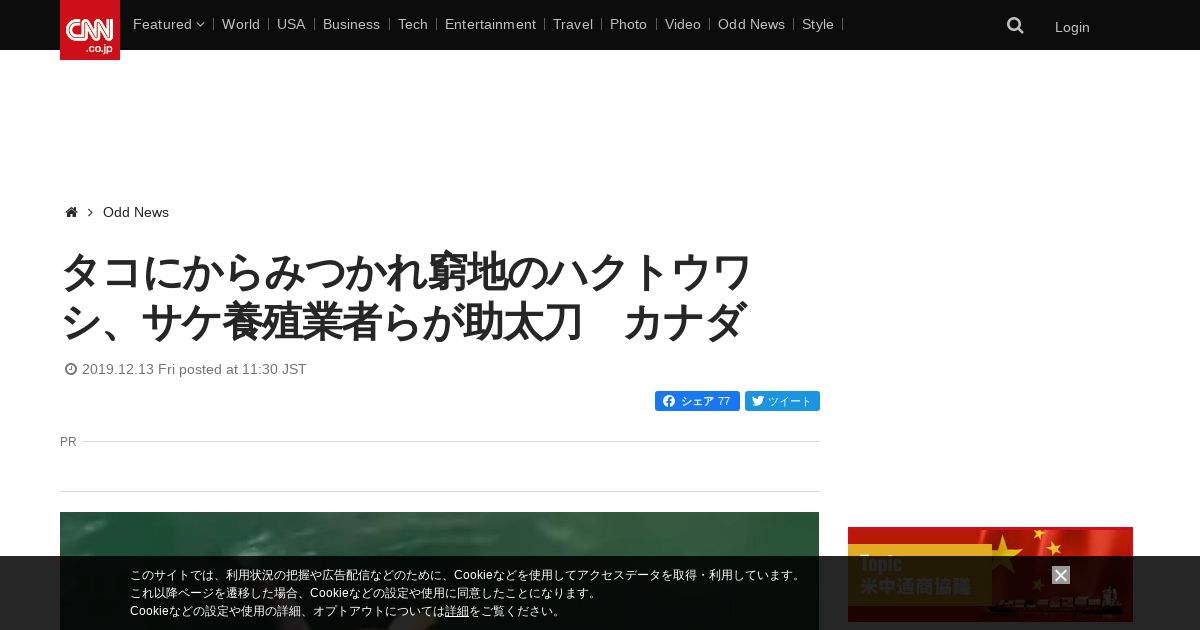Open the Travel section
Screen dimensions: 1200x630
573,24
